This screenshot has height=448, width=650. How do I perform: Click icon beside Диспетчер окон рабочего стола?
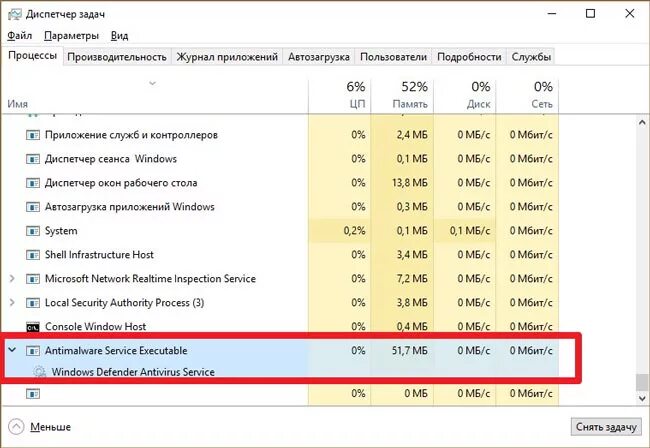[33, 183]
